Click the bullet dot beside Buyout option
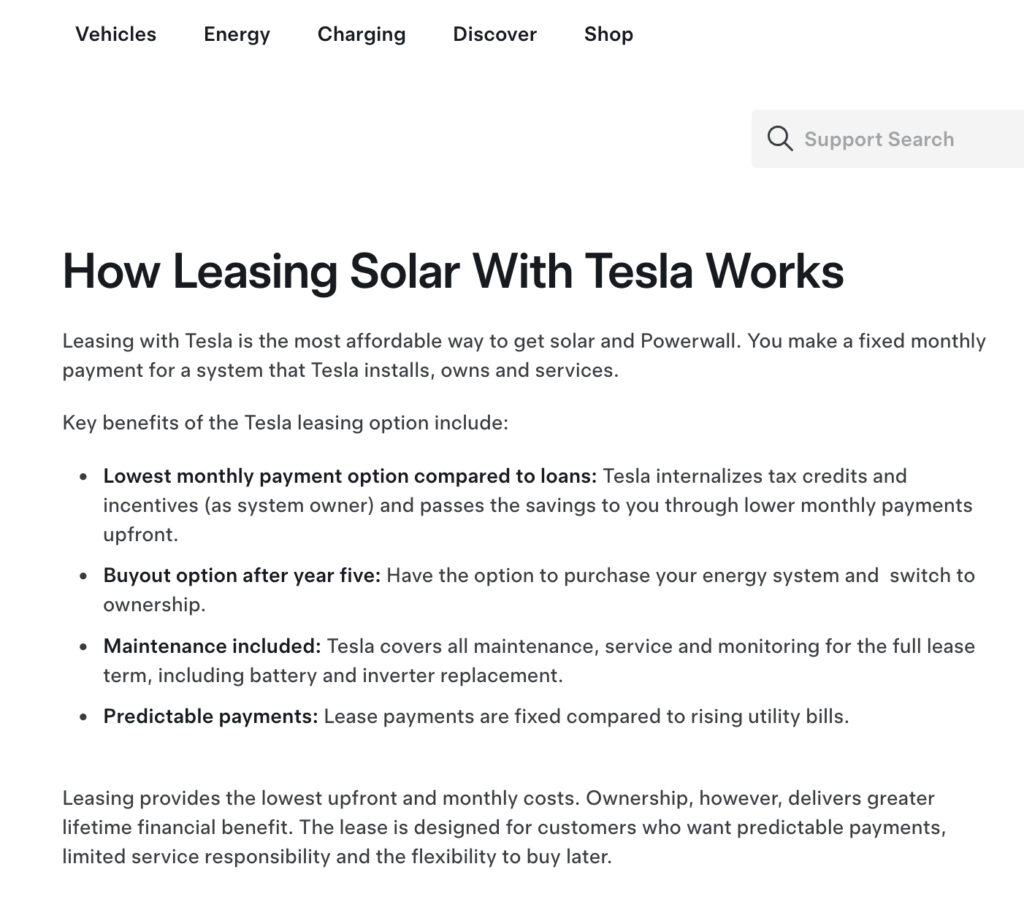 (x=83, y=577)
